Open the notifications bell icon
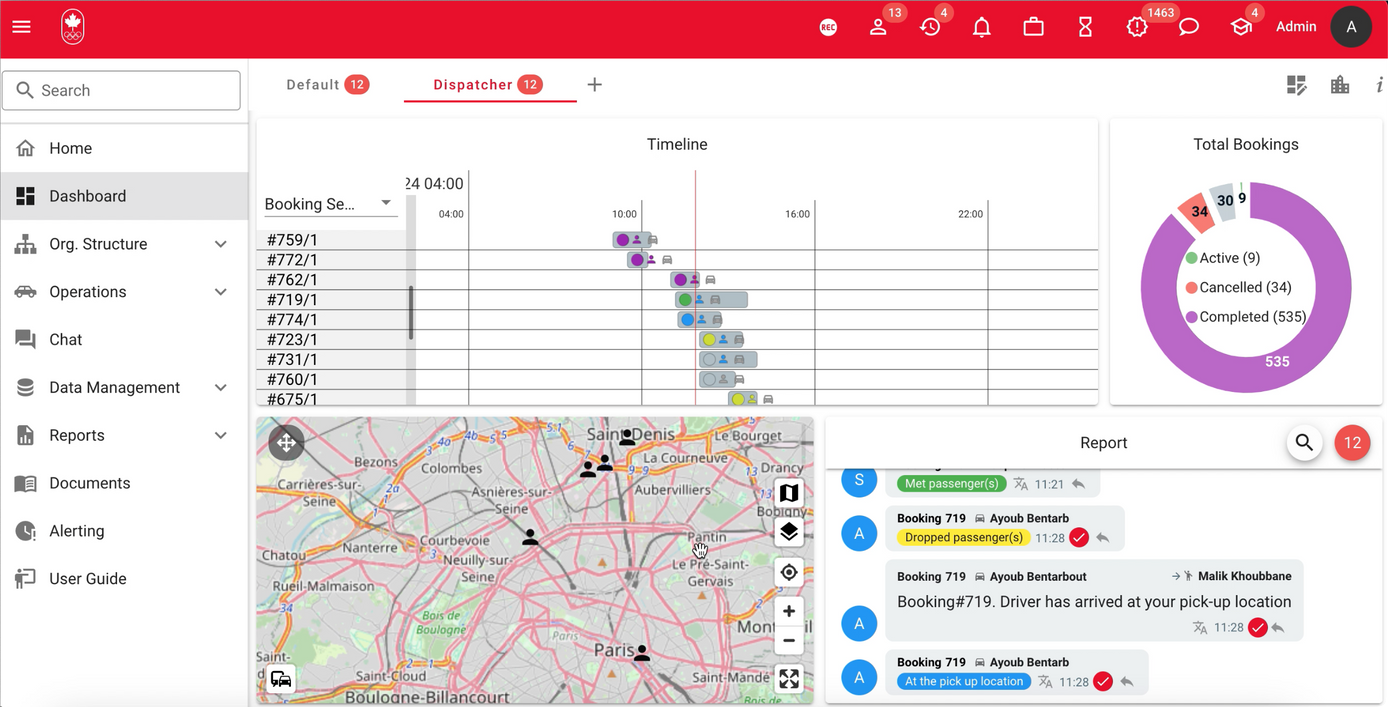Image resolution: width=1388 pixels, height=707 pixels. [982, 28]
